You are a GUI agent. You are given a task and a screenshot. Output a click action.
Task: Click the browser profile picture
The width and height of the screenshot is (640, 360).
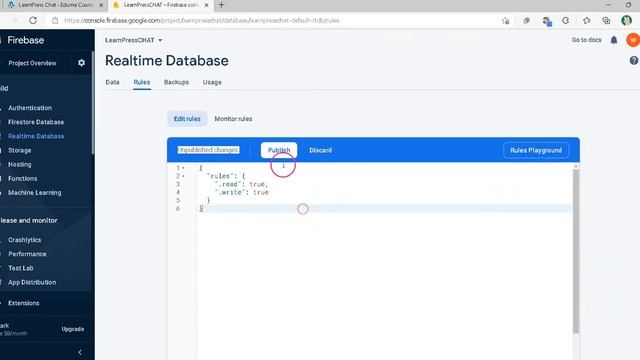pyautogui.click(x=626, y=20)
